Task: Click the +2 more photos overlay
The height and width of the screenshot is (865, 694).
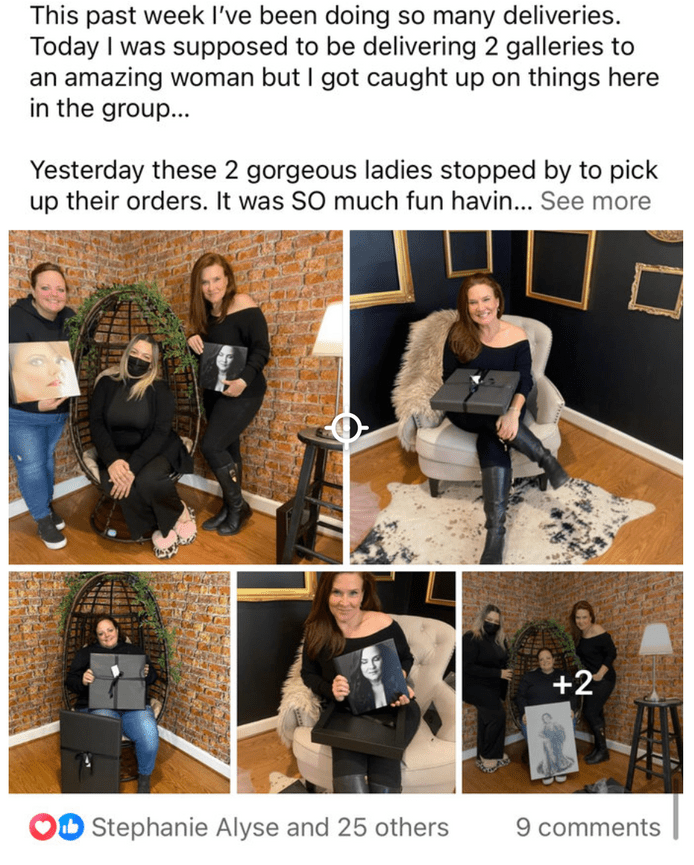Action: [573, 682]
